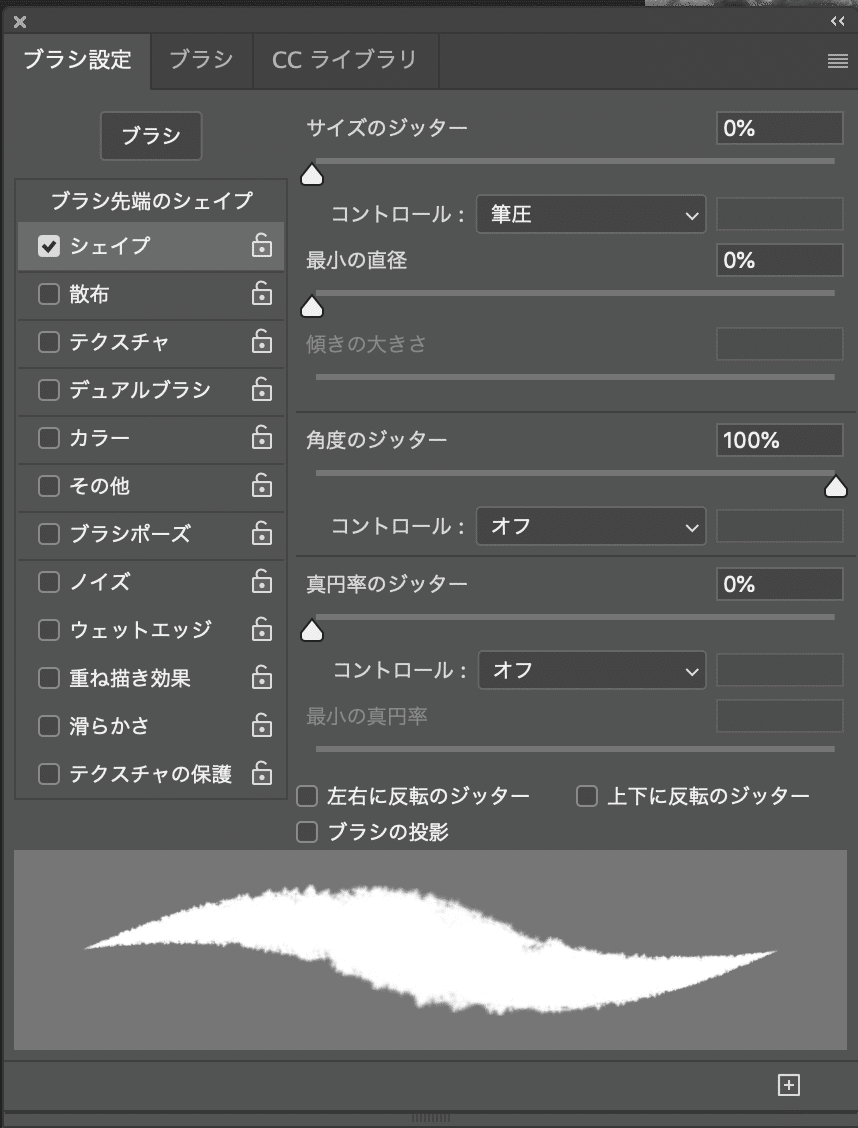This screenshot has height=1128, width=858.
Task: Enable the テクスチャ checkbox
Action: [x=49, y=342]
